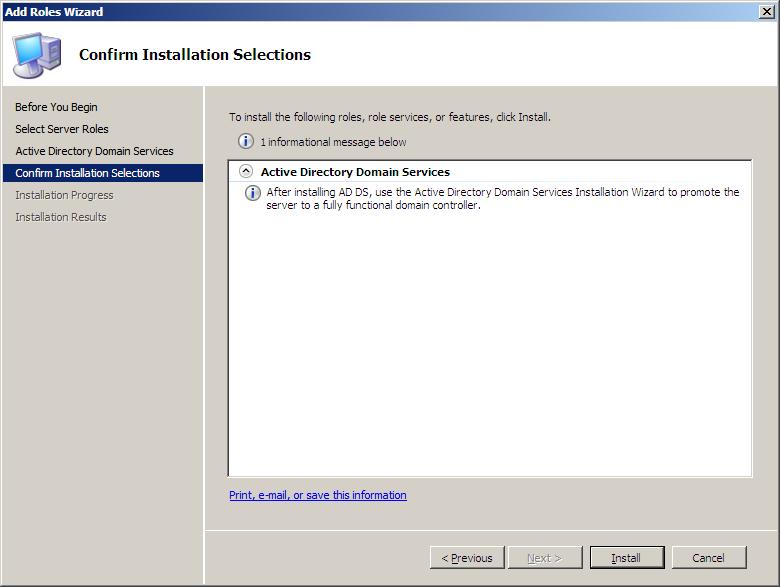Go back with the Previous button

[x=467, y=558]
